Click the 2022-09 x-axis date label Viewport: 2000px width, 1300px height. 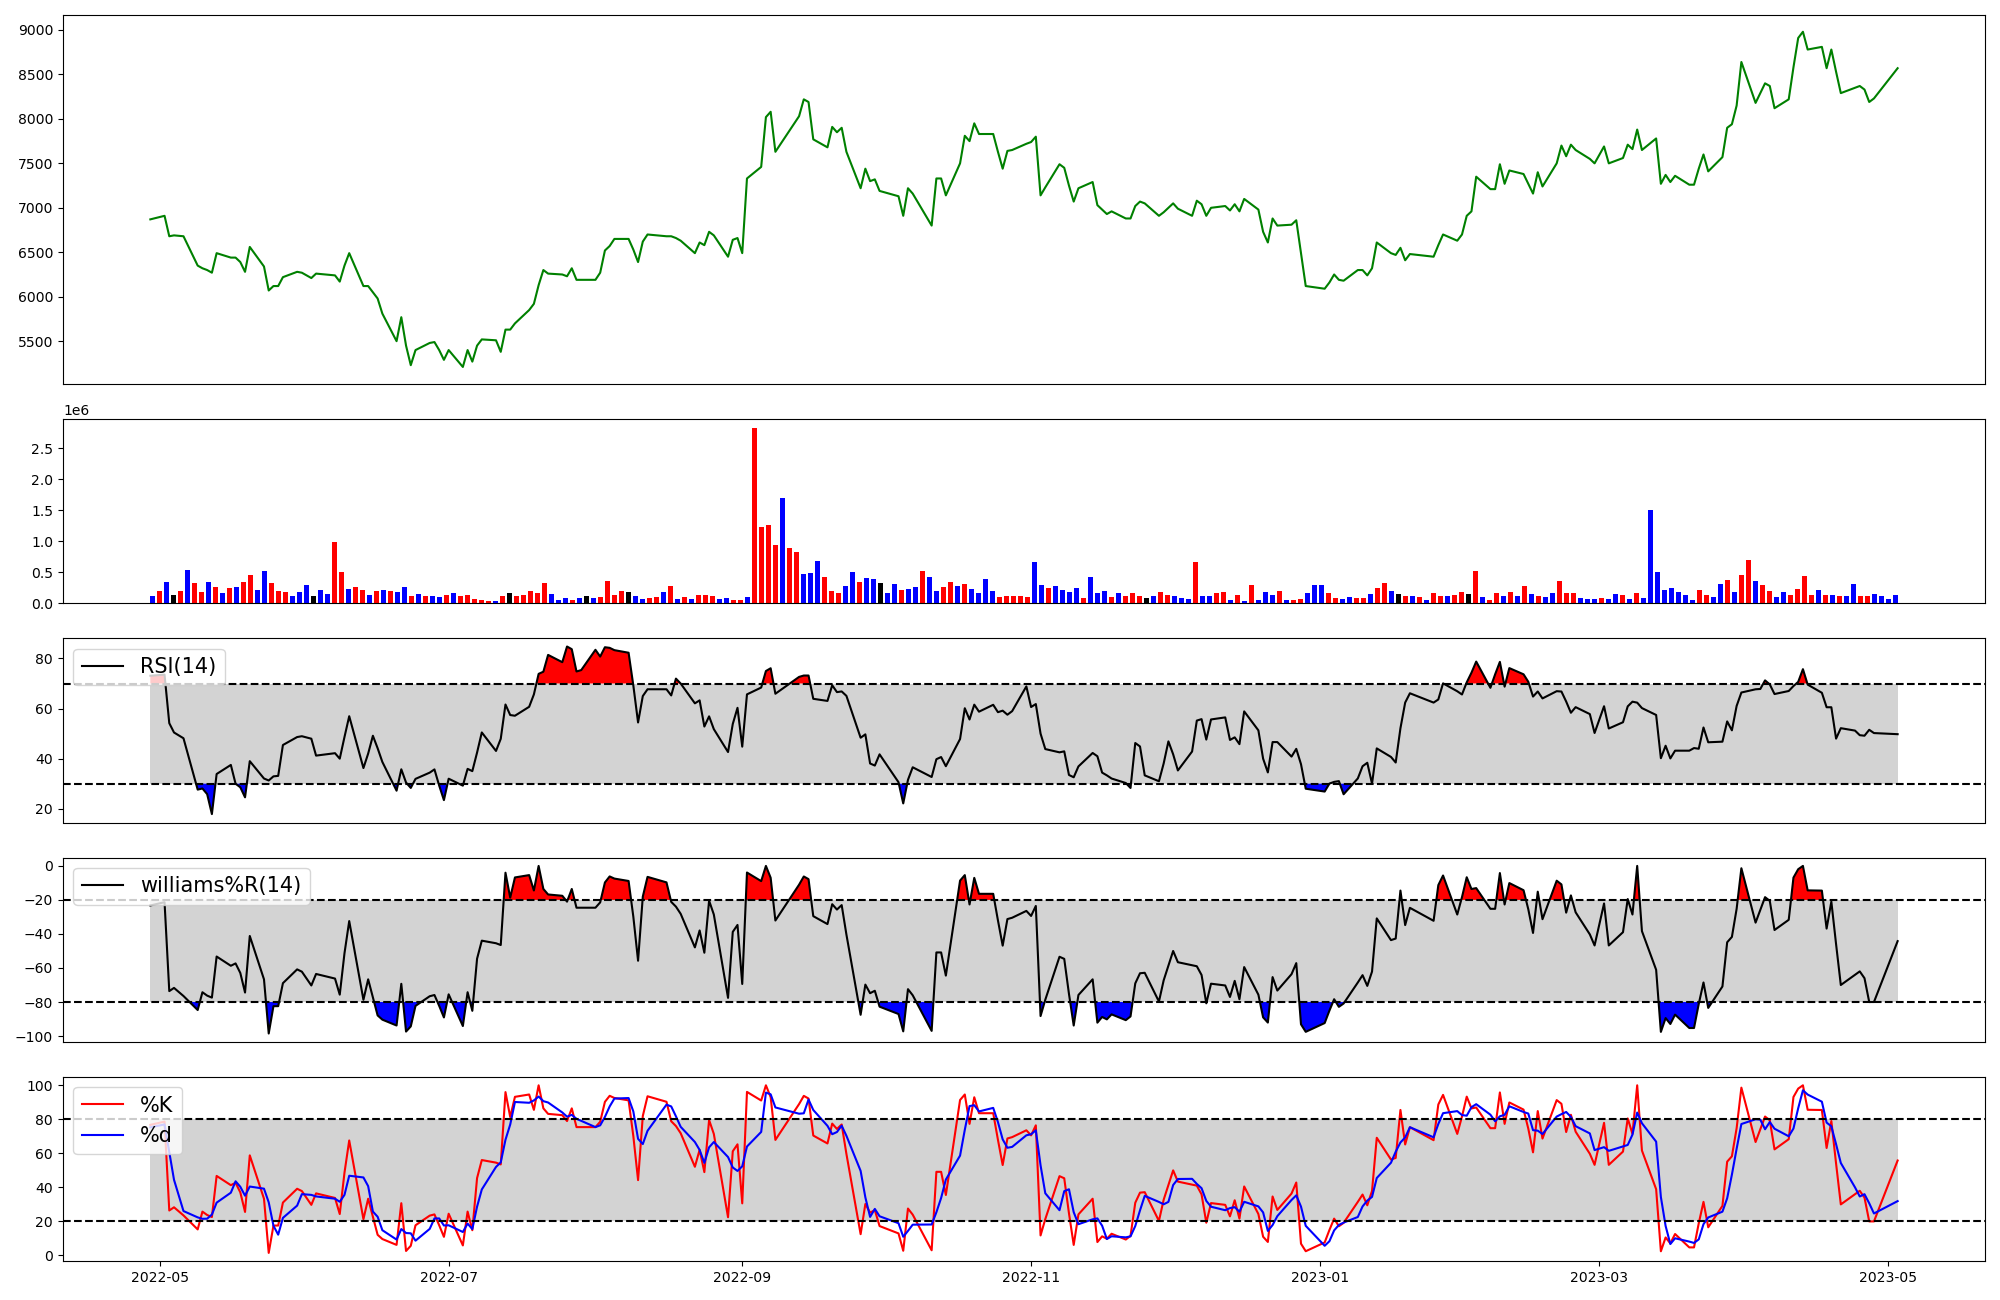(x=742, y=1277)
